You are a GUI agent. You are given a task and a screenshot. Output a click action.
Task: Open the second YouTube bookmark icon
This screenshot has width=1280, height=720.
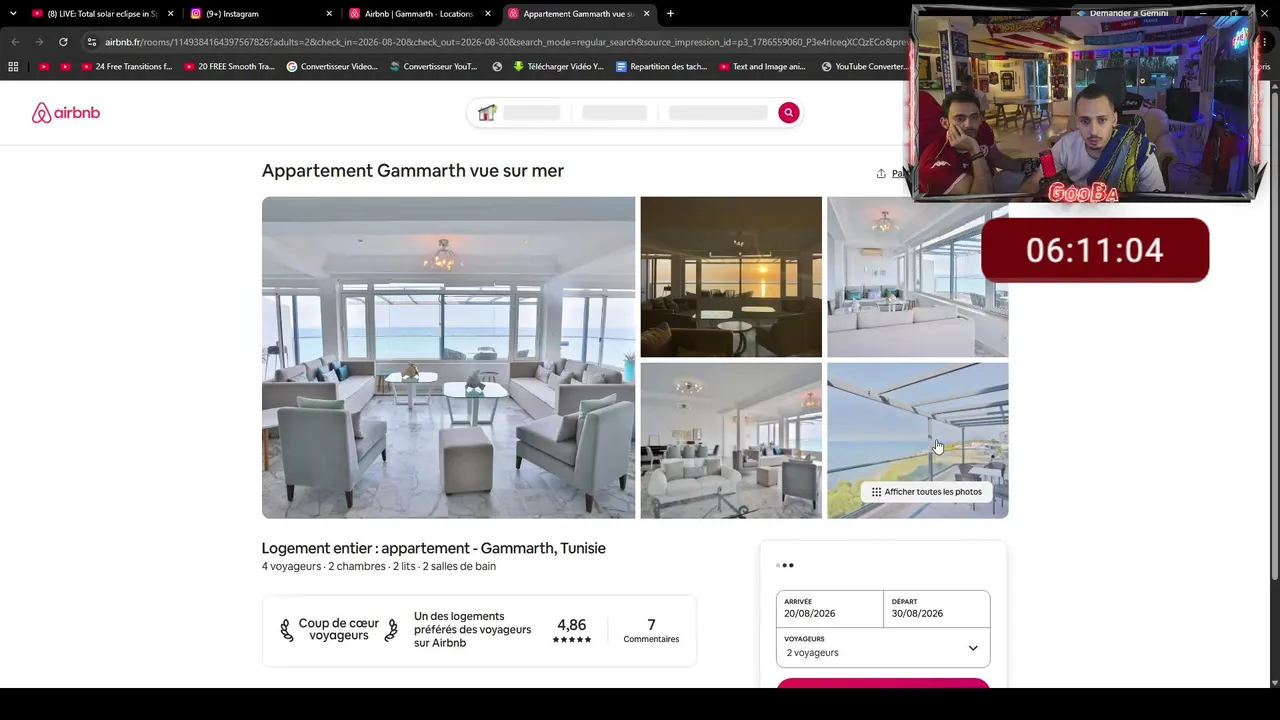tap(65, 67)
